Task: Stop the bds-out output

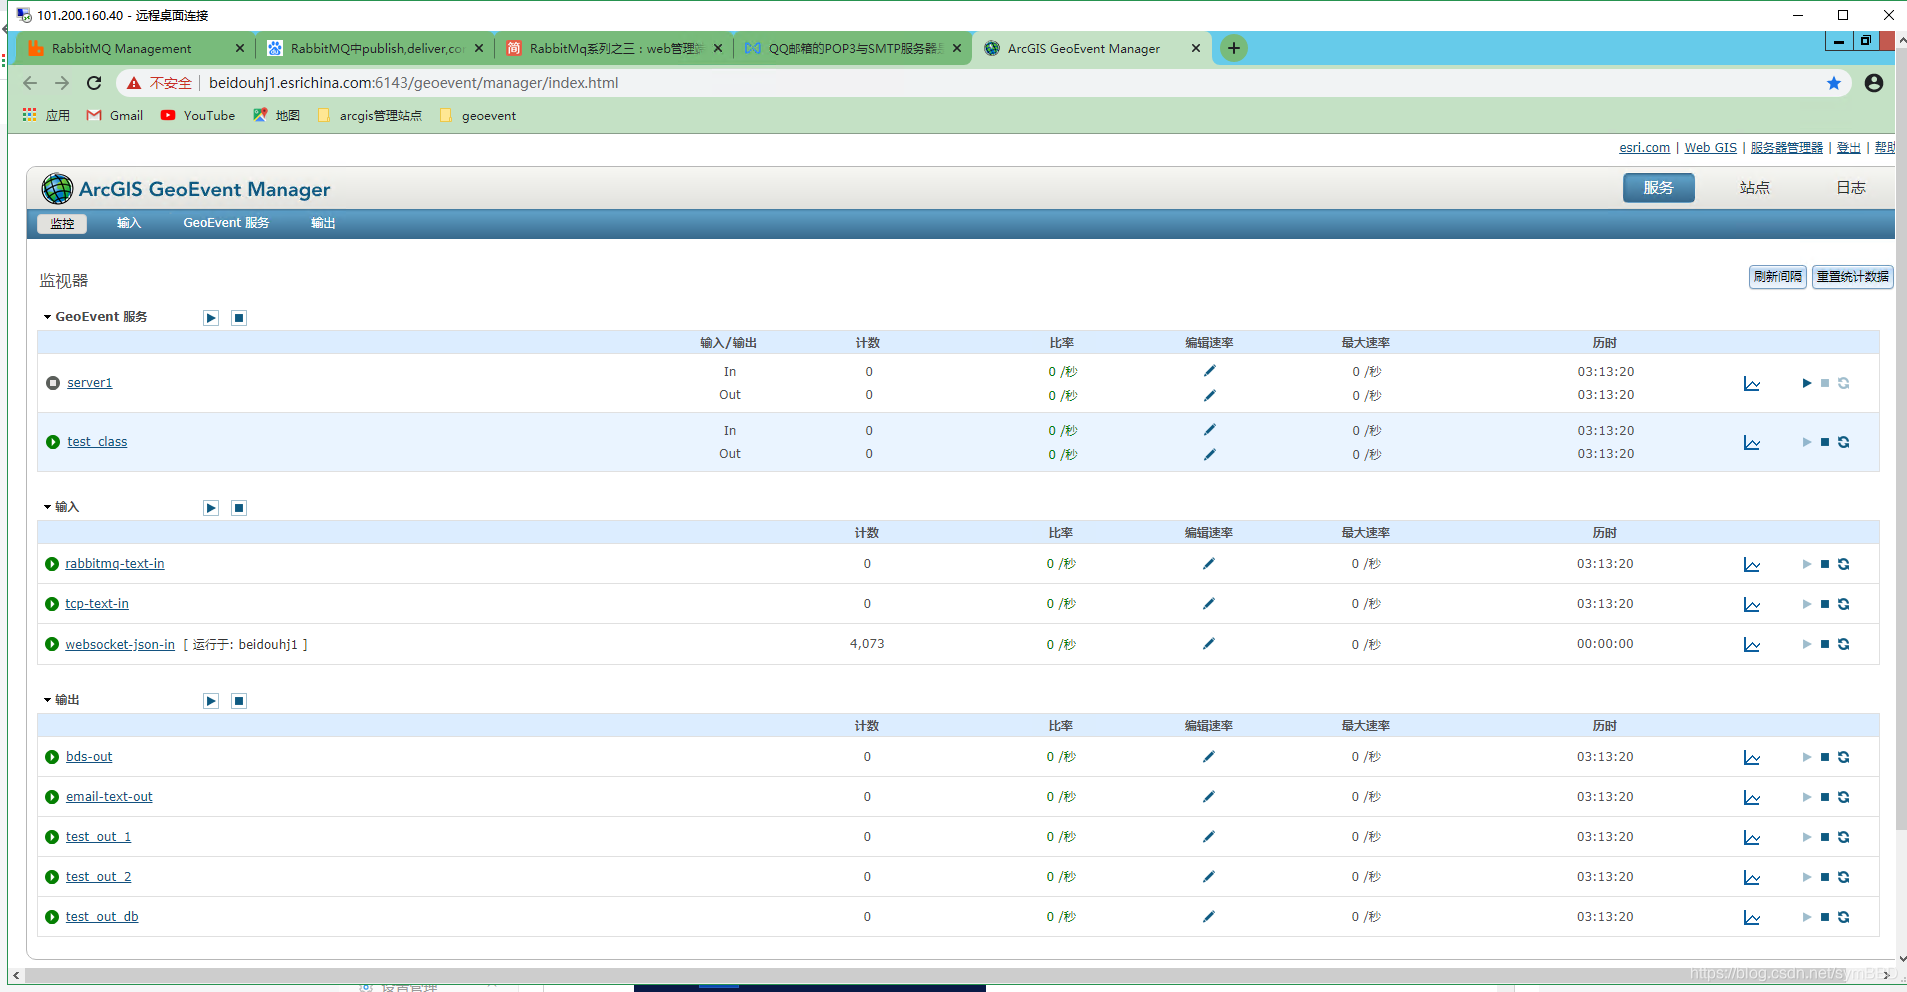Action: (1825, 757)
